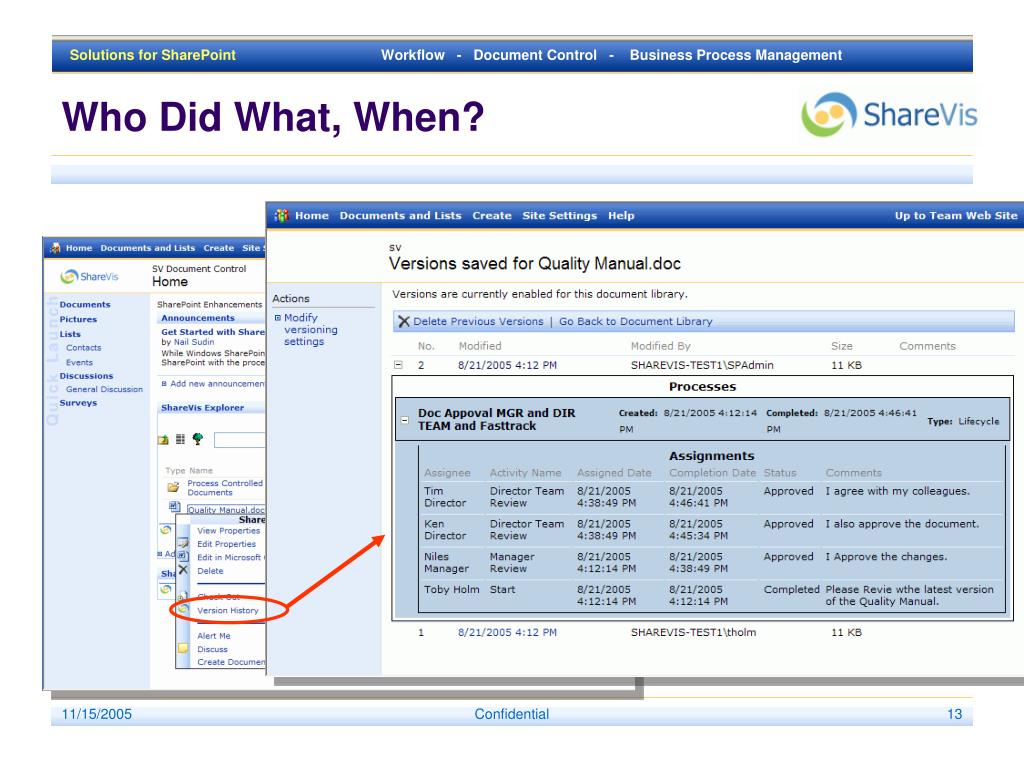Open Documents and Lists in Versions window

[400, 216]
